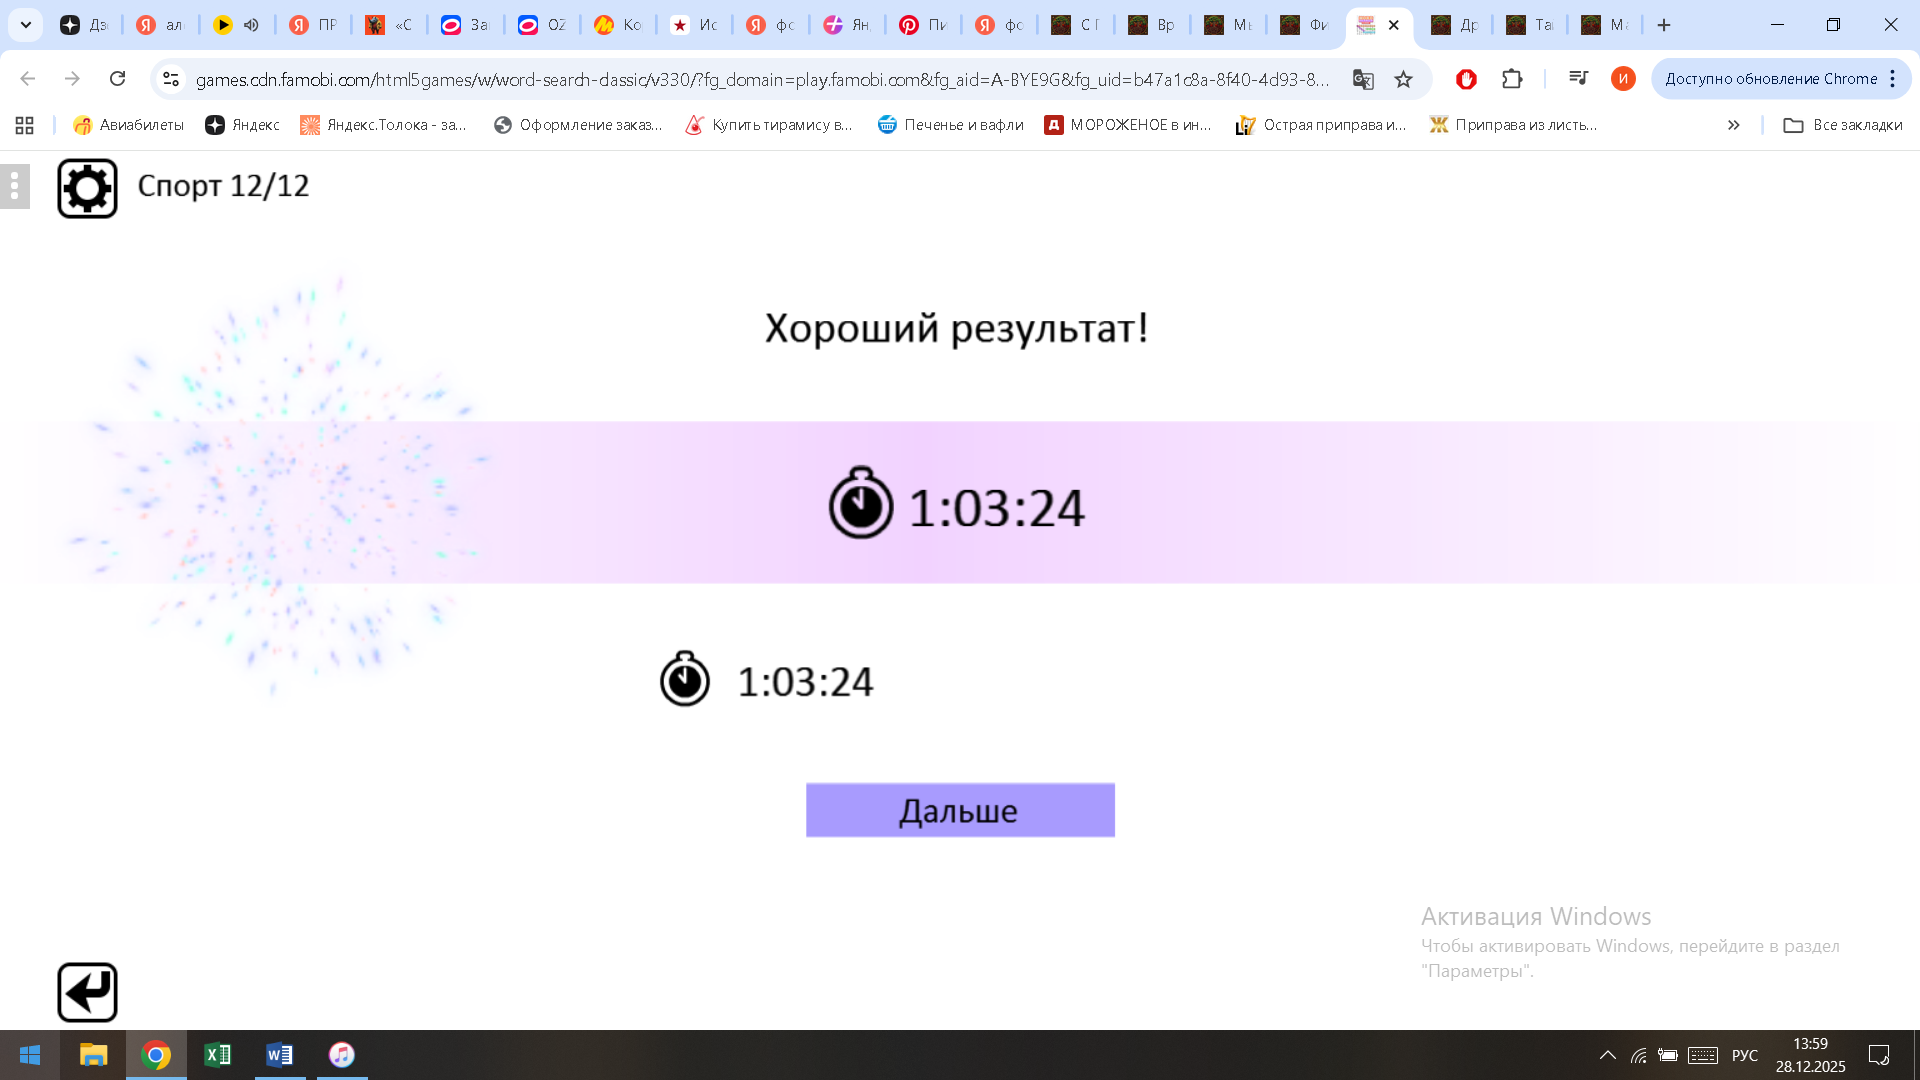Expand the bookmarks overflow chevron
This screenshot has height=1080, width=1920.
[x=1734, y=125]
